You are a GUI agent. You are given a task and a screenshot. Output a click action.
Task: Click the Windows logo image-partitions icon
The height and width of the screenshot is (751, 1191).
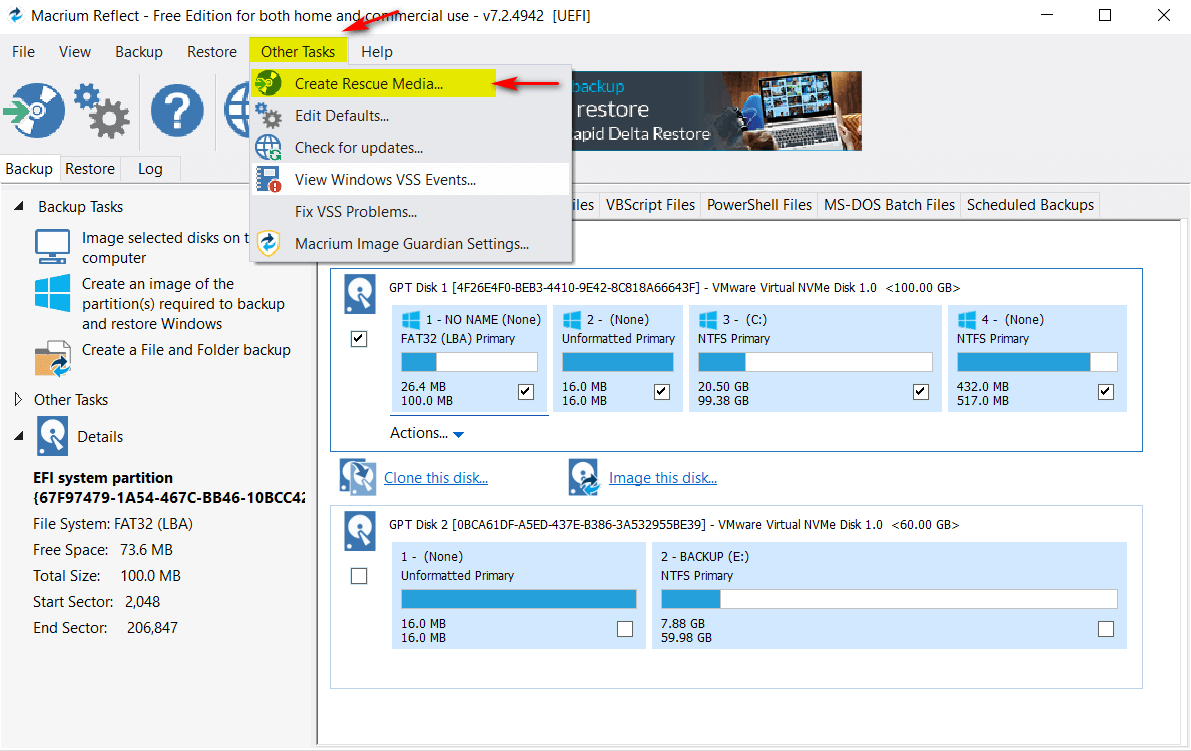tap(52, 293)
